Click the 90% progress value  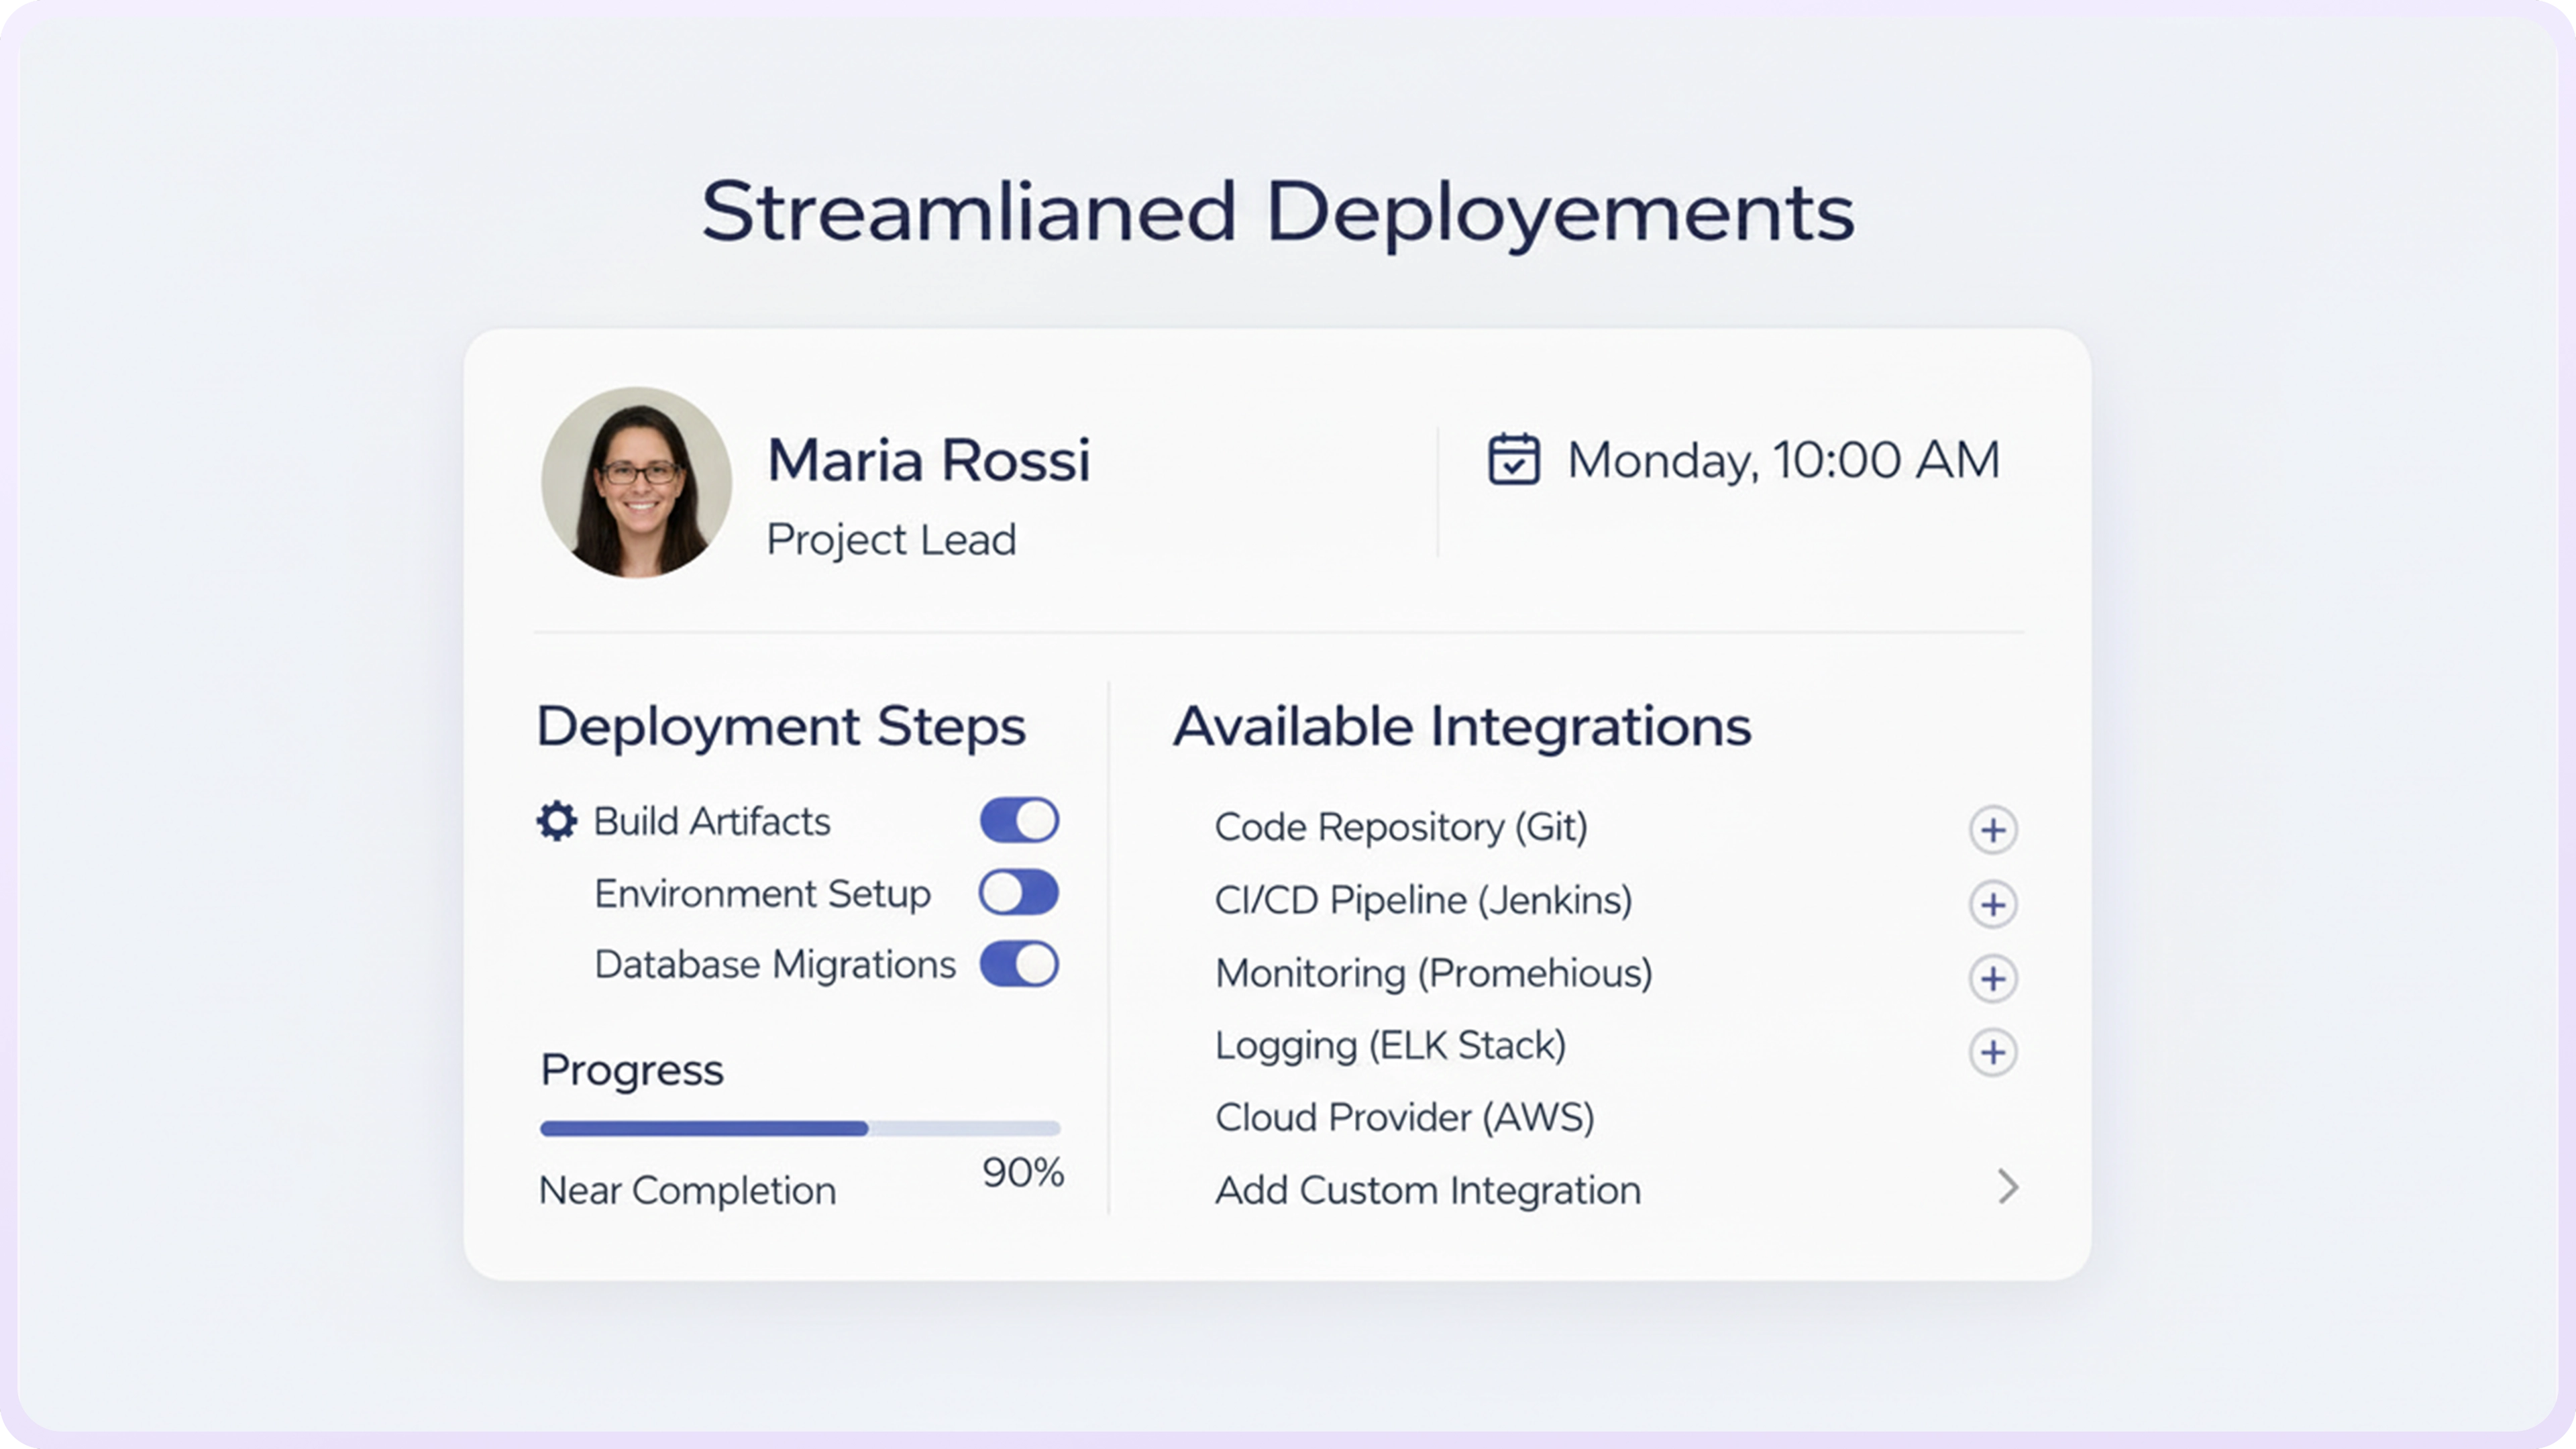1023,1174
